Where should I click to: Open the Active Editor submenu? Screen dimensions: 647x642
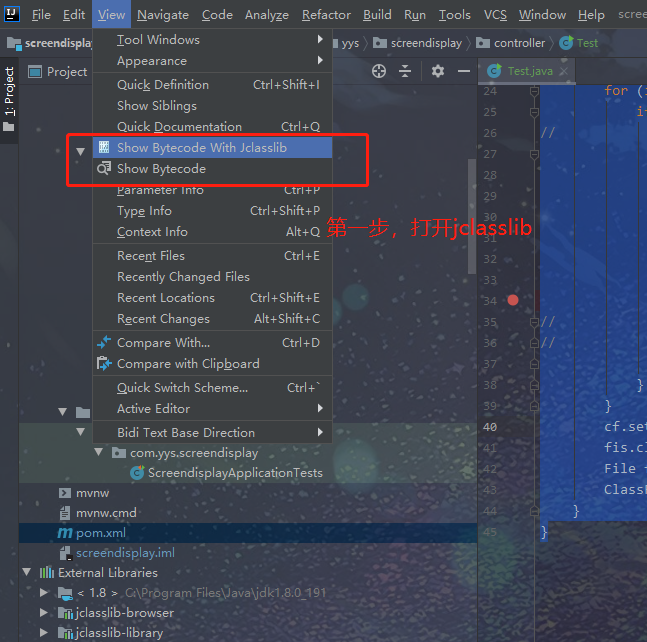[213, 408]
